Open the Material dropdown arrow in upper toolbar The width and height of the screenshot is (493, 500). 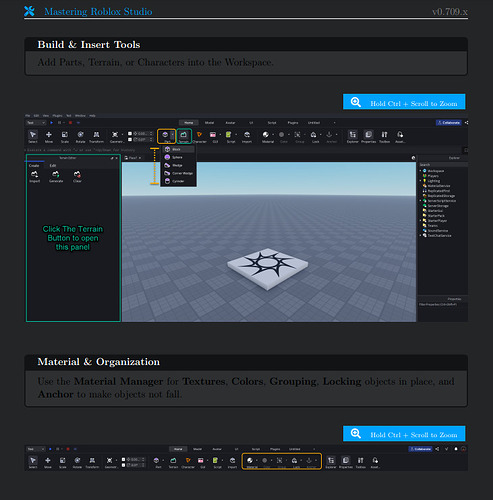(273, 135)
